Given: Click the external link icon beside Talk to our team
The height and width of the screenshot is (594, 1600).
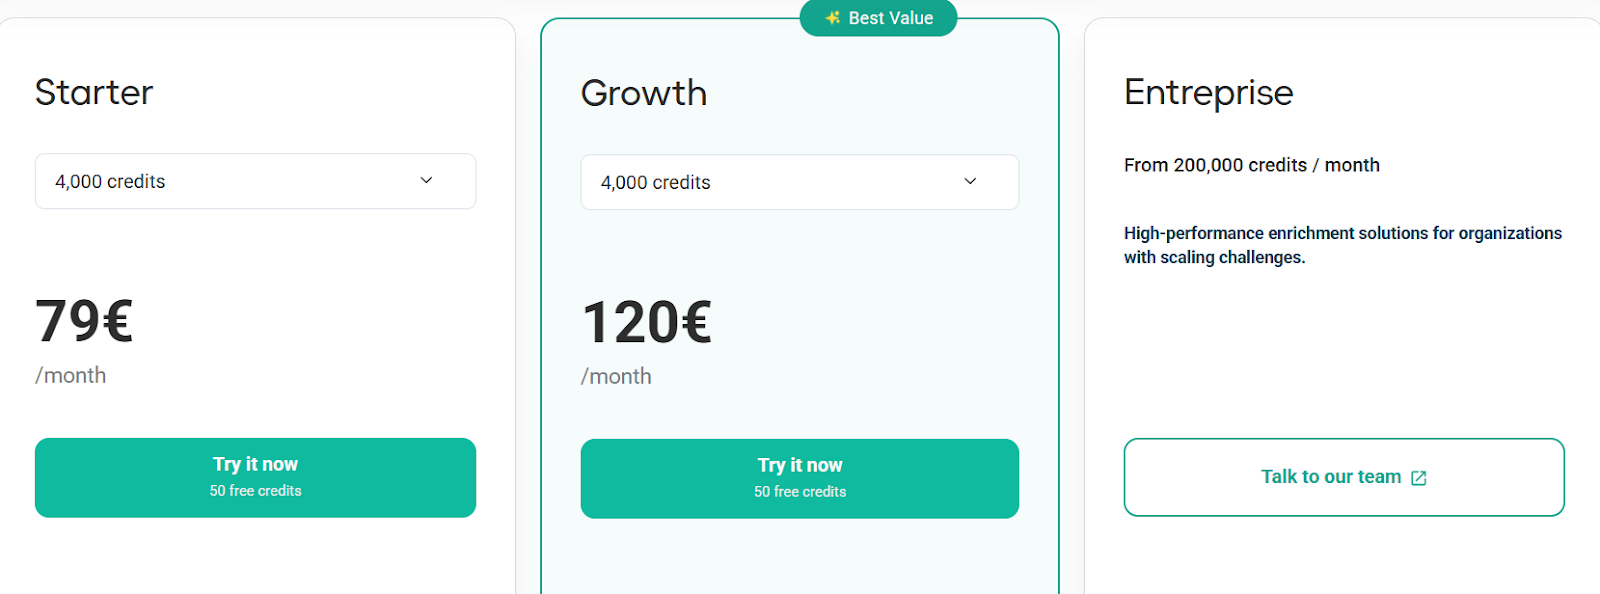Looking at the screenshot, I should click(x=1419, y=477).
